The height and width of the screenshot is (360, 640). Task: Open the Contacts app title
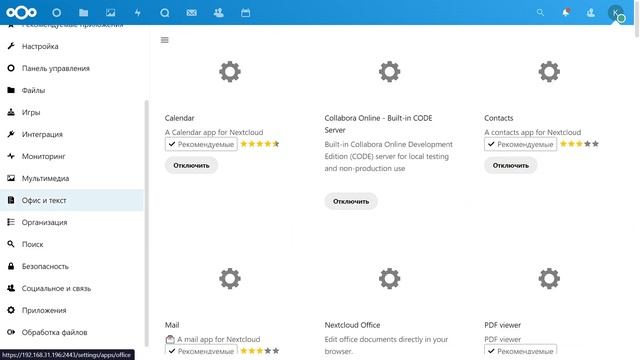[499, 118]
